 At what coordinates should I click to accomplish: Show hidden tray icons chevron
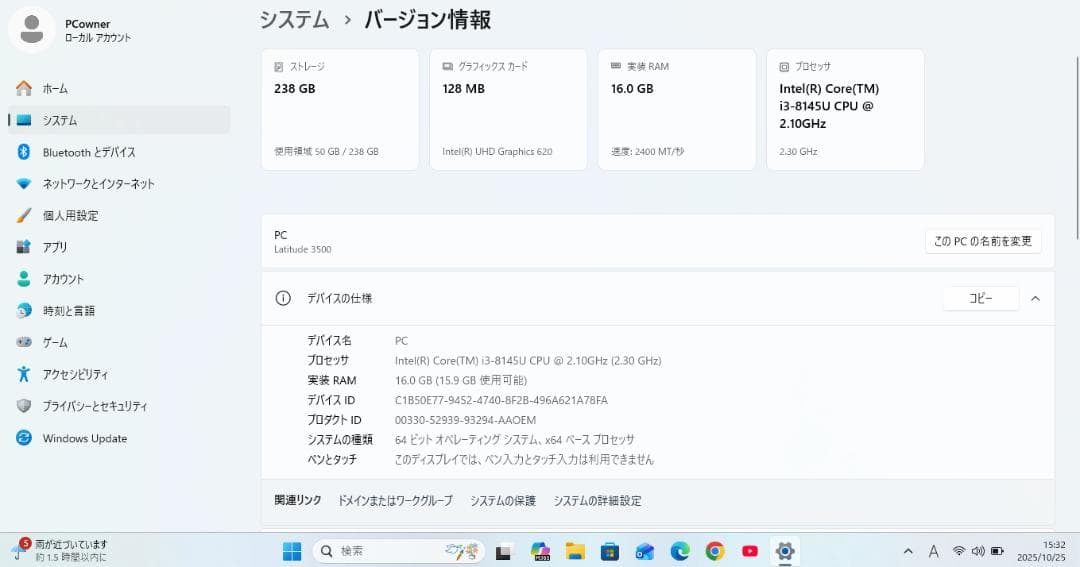(908, 551)
